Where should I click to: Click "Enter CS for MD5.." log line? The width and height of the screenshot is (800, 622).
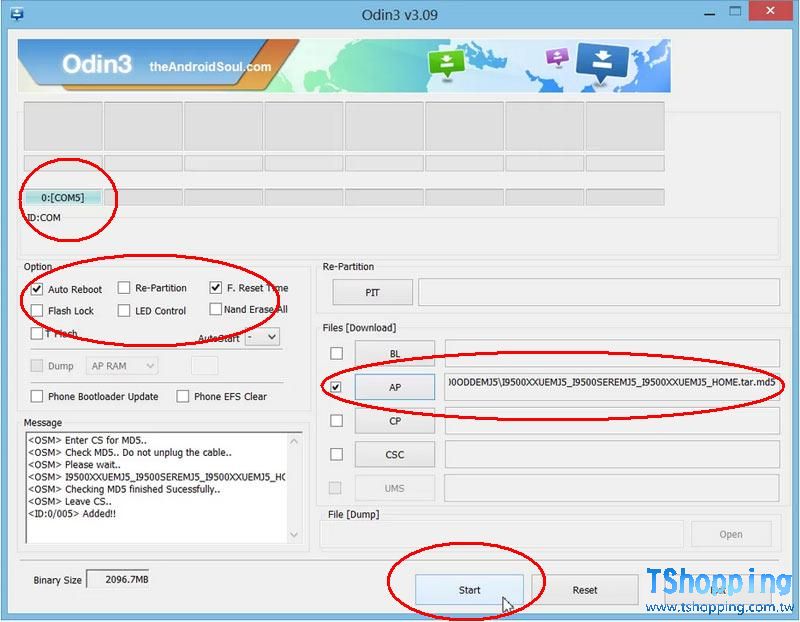point(87,440)
